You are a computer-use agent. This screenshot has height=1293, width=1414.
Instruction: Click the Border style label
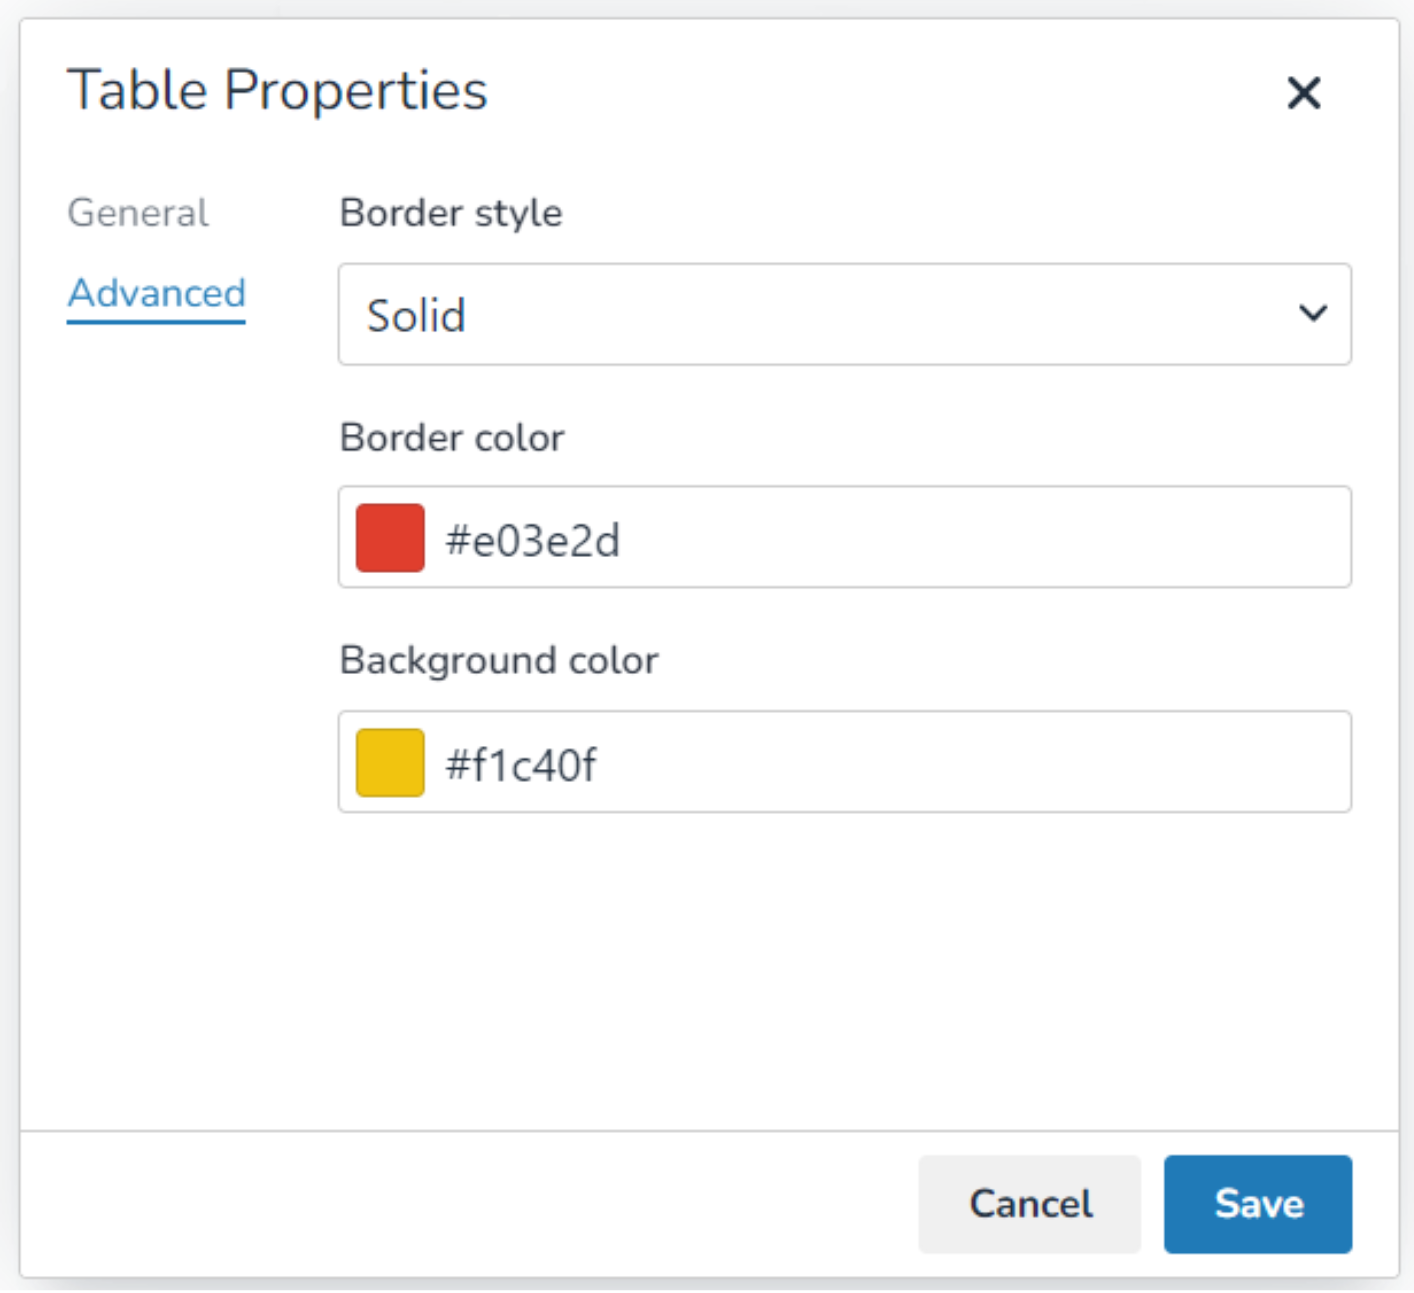coord(450,213)
